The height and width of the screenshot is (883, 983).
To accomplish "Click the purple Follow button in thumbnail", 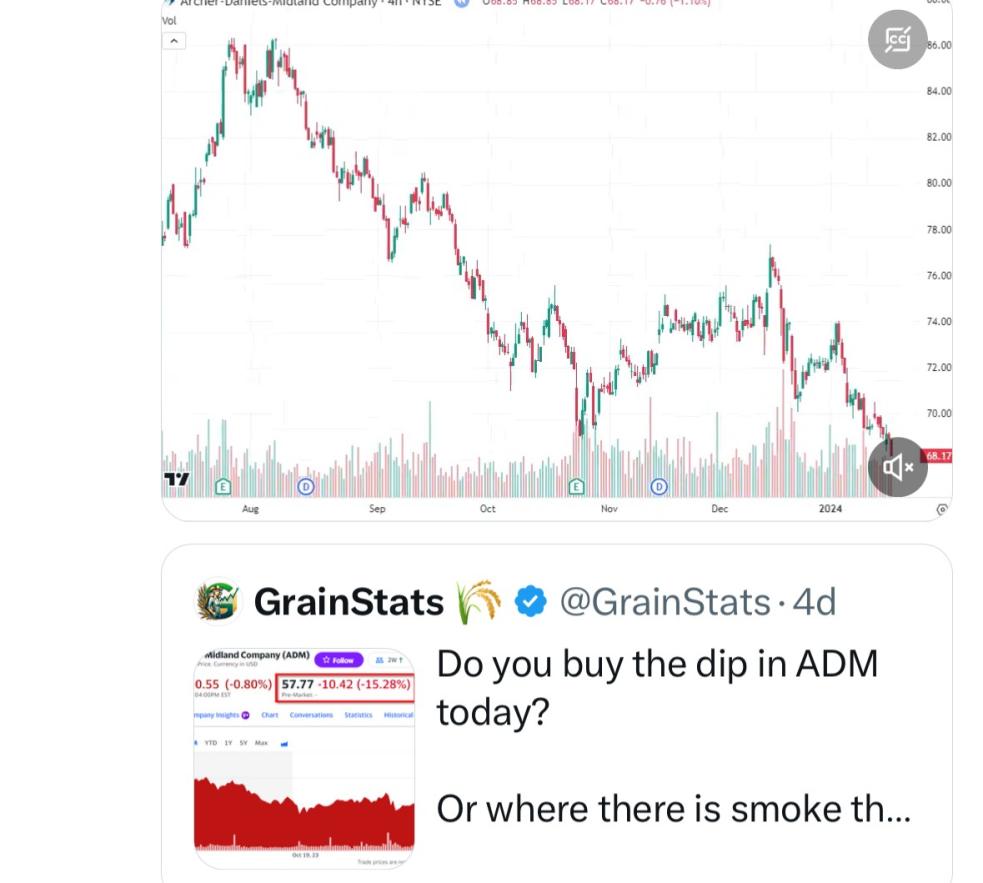I will (338, 660).
